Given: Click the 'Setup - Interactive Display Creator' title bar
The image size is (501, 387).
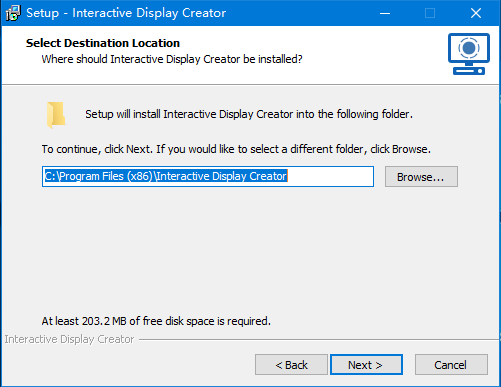Looking at the screenshot, I should point(126,13).
